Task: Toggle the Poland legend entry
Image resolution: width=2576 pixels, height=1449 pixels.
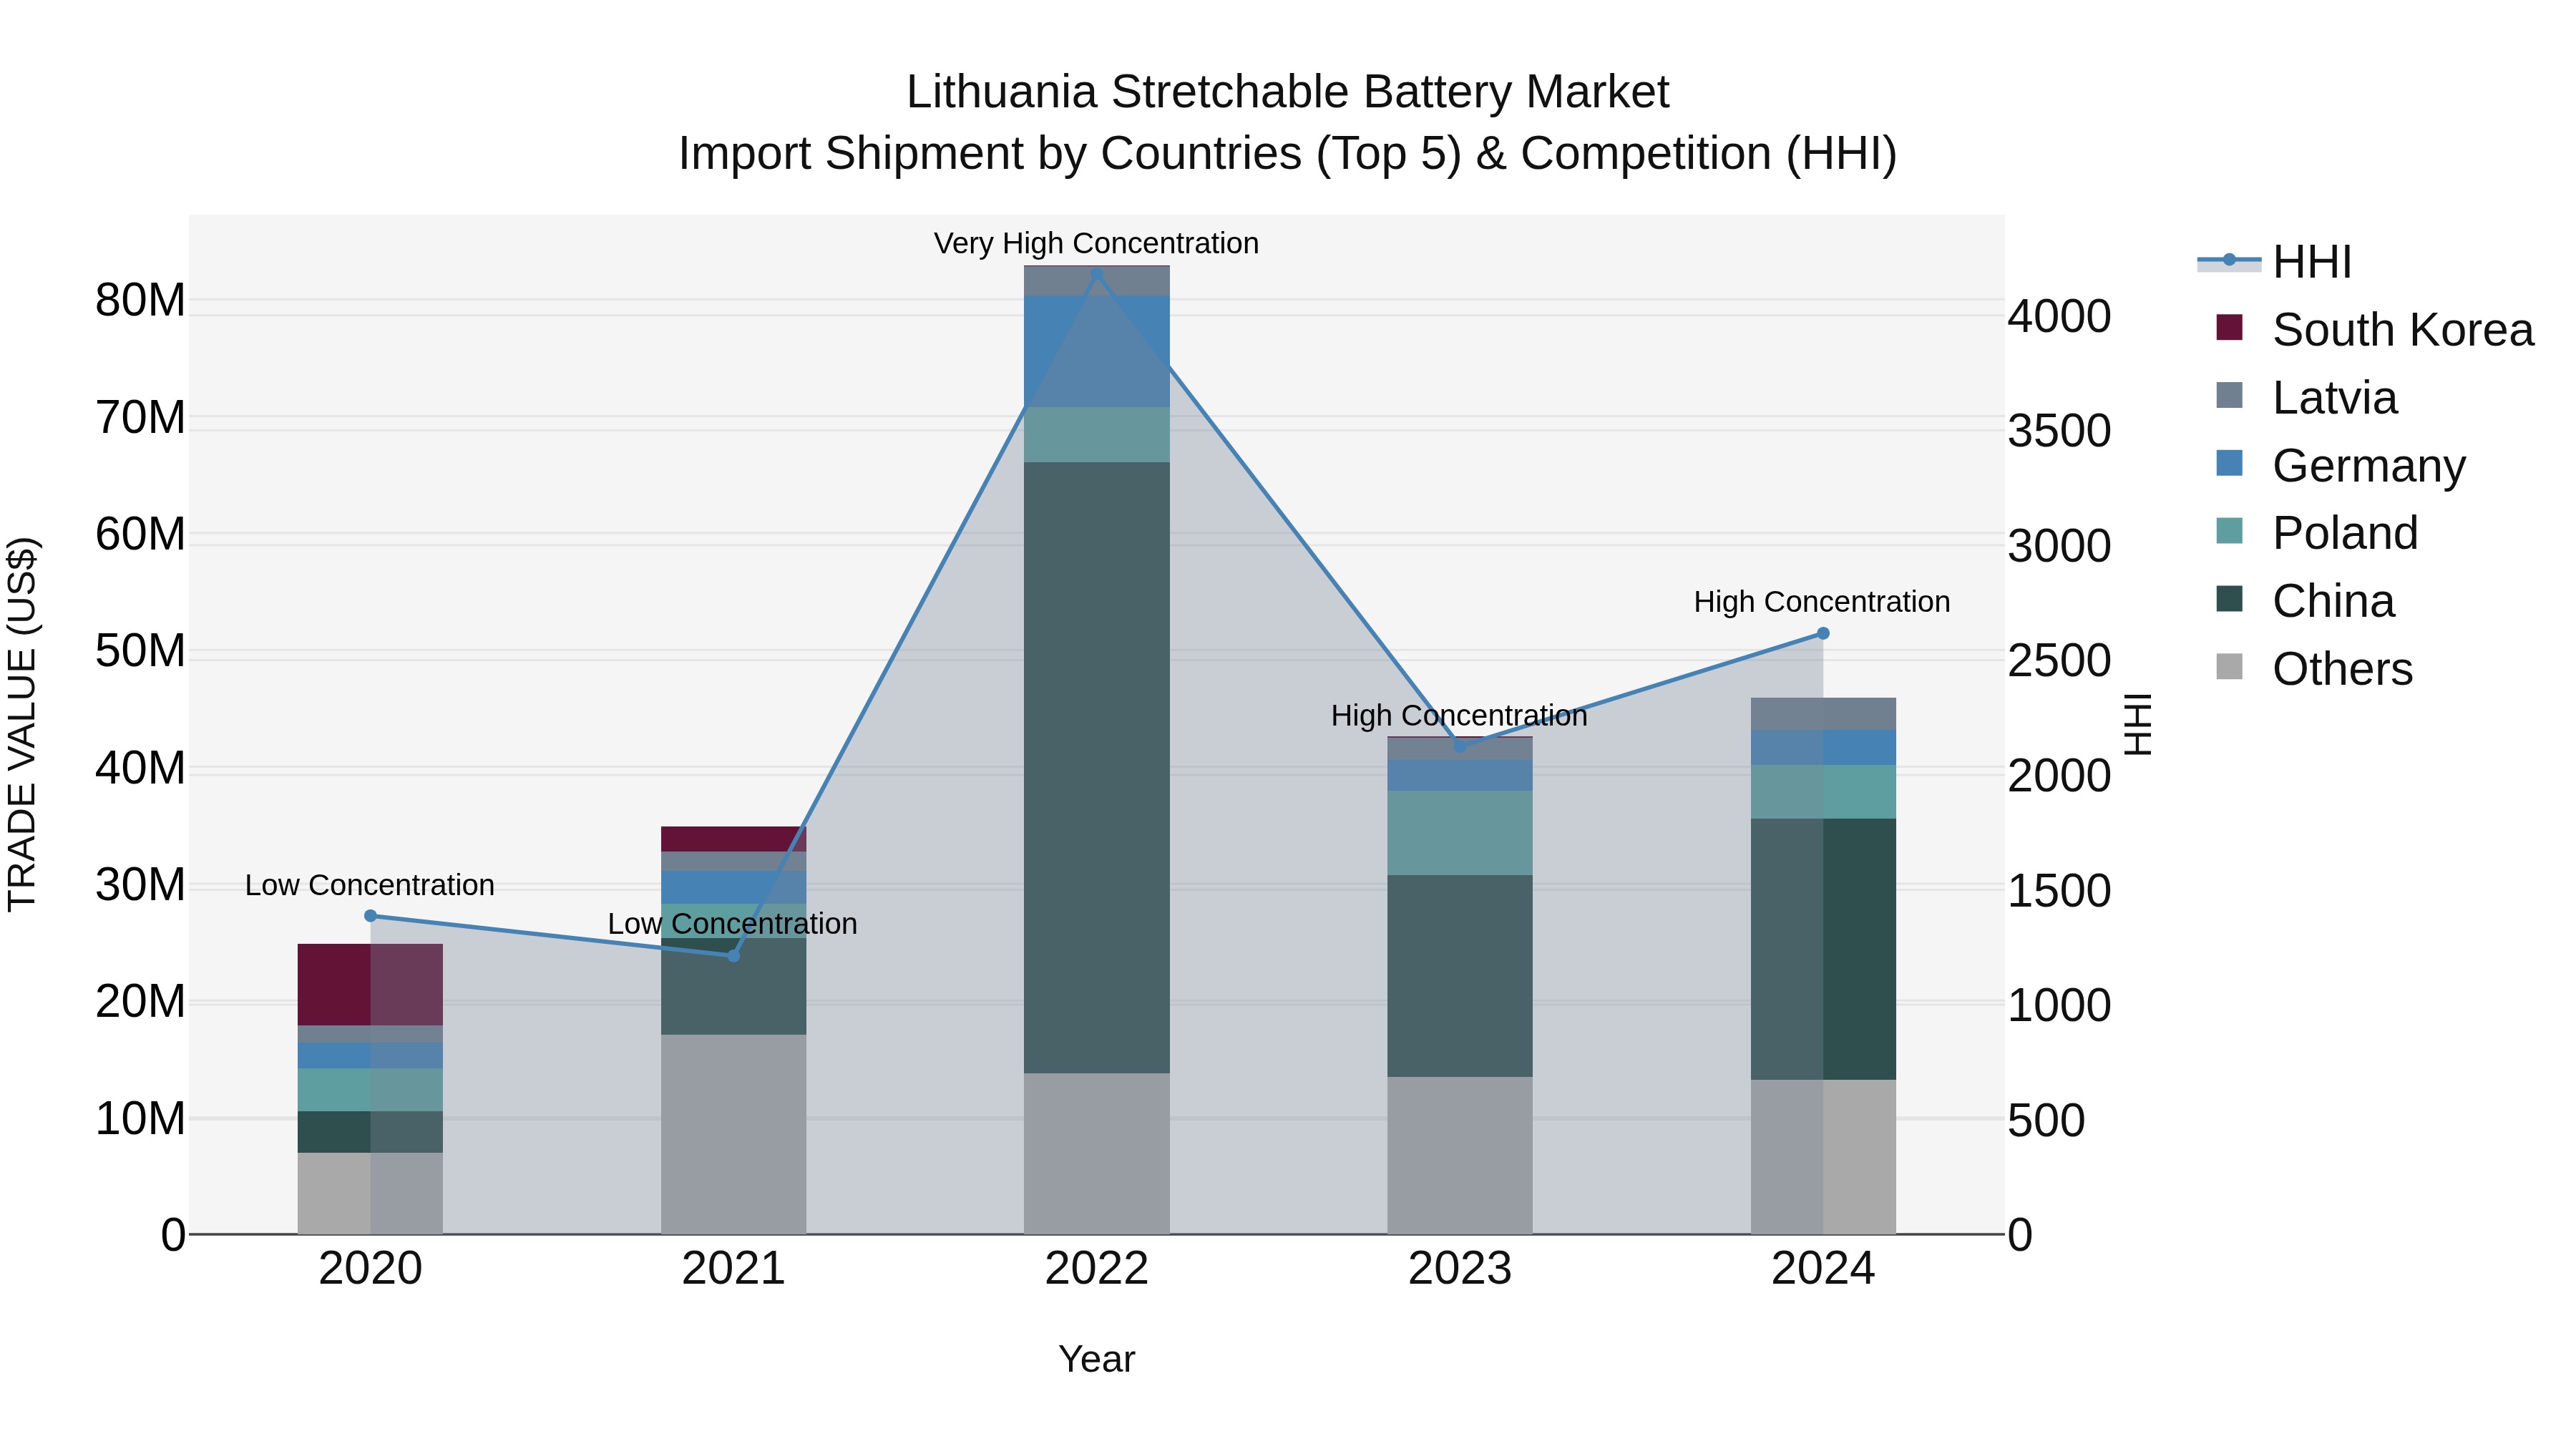Action: point(2316,533)
